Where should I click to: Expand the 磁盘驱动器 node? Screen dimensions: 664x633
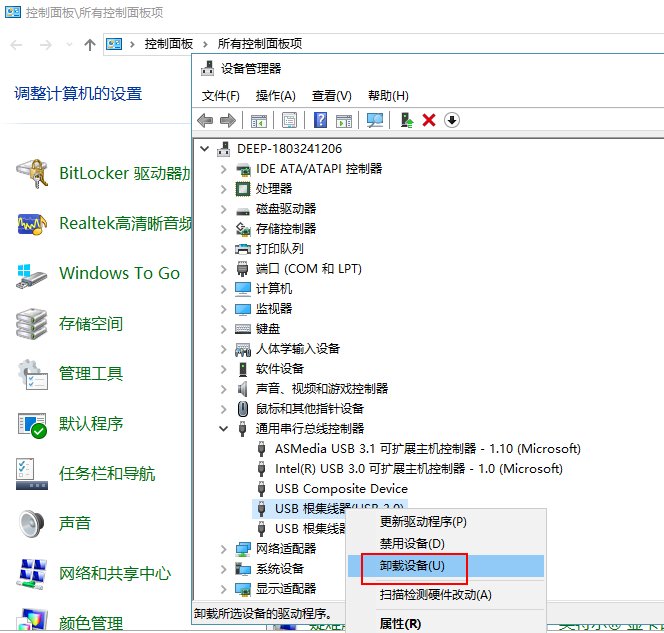223,209
